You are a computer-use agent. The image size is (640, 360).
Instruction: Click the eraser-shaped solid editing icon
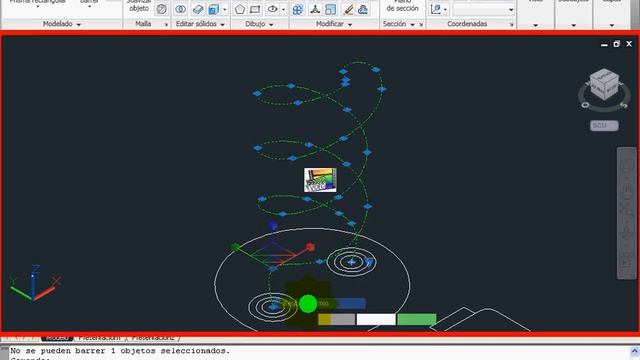198,9
